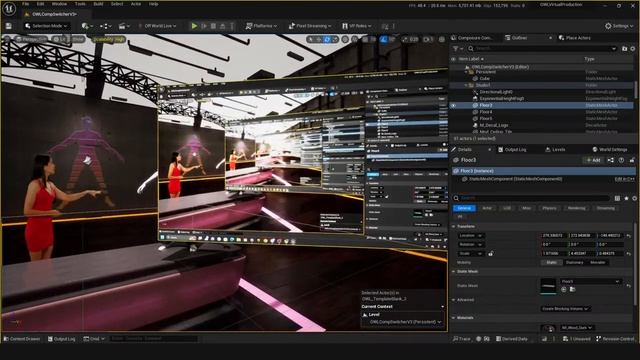640x360 pixels.
Task: Open the Tools menu
Action: coord(80,4)
